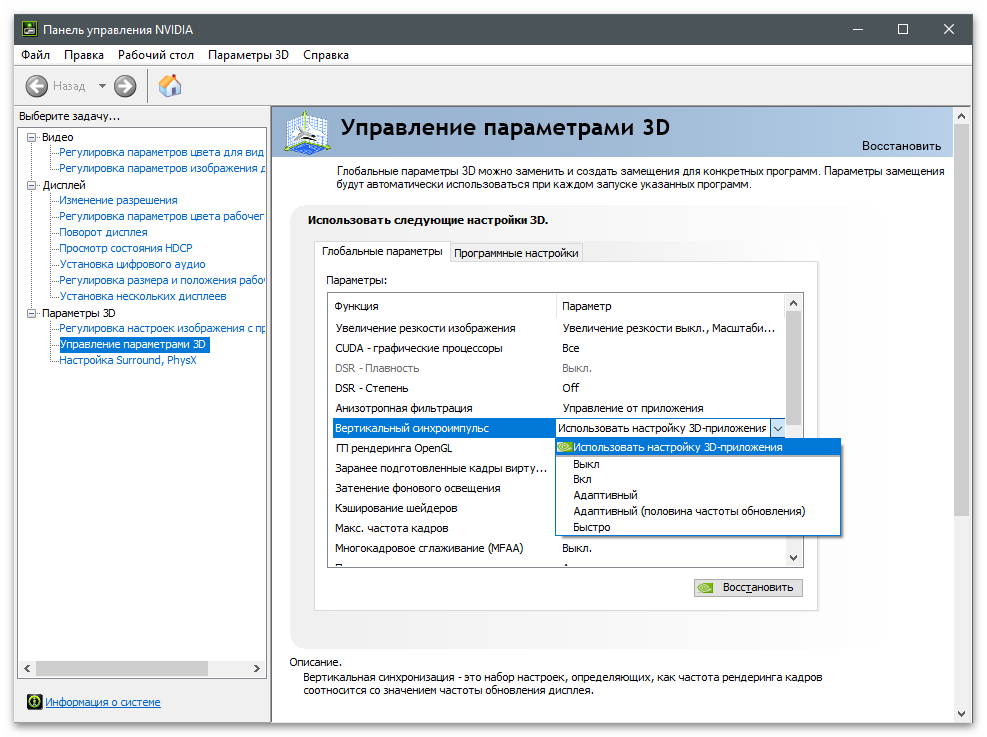Switch to Программные настройки tab
Viewport: 987px width, 737px height.
pyautogui.click(x=516, y=253)
